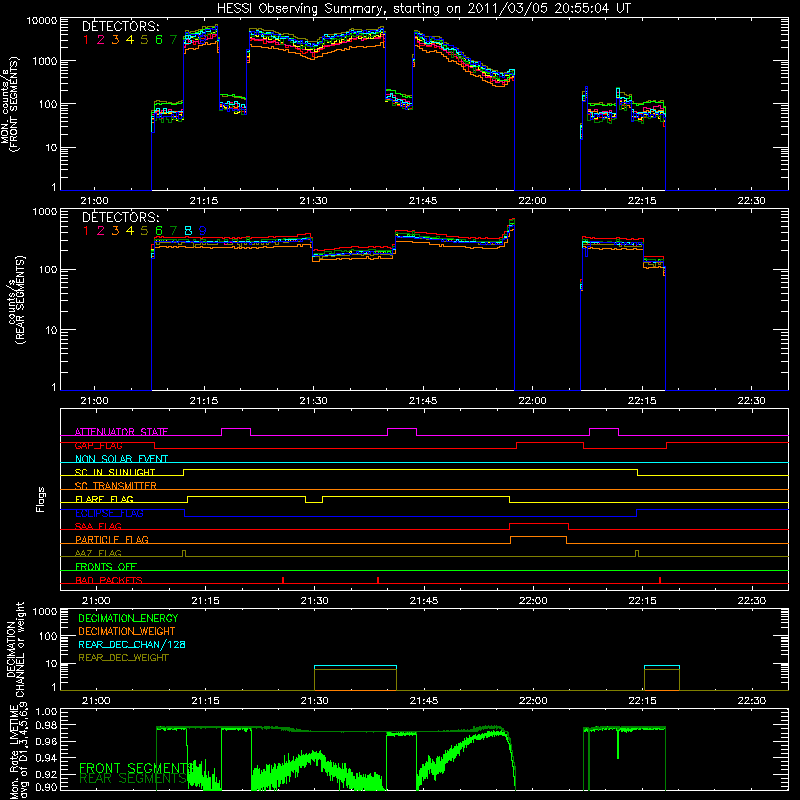Click the 21:30 tick under front segments plot

(313, 201)
